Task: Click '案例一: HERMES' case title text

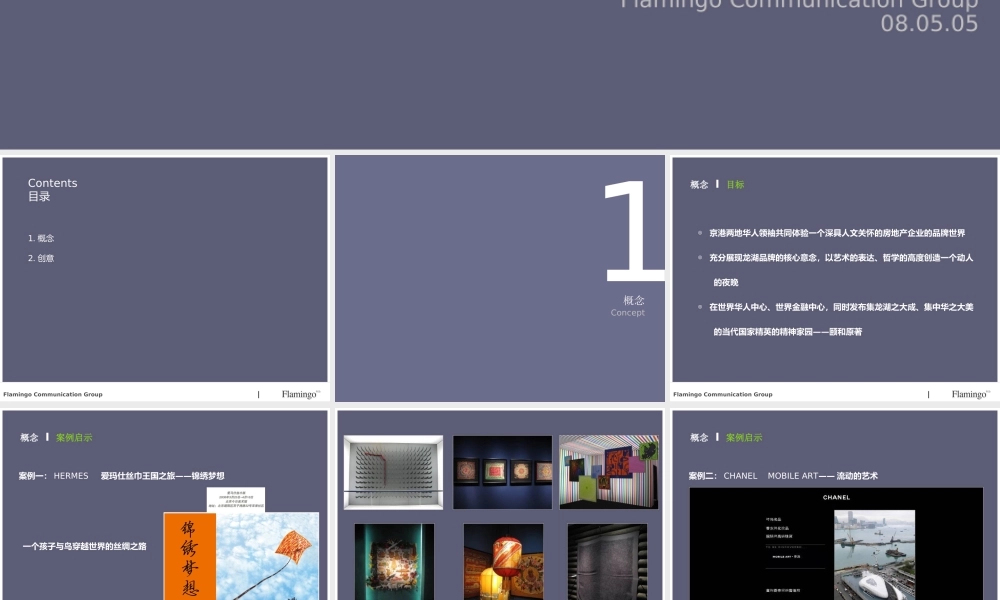Action: [54, 476]
